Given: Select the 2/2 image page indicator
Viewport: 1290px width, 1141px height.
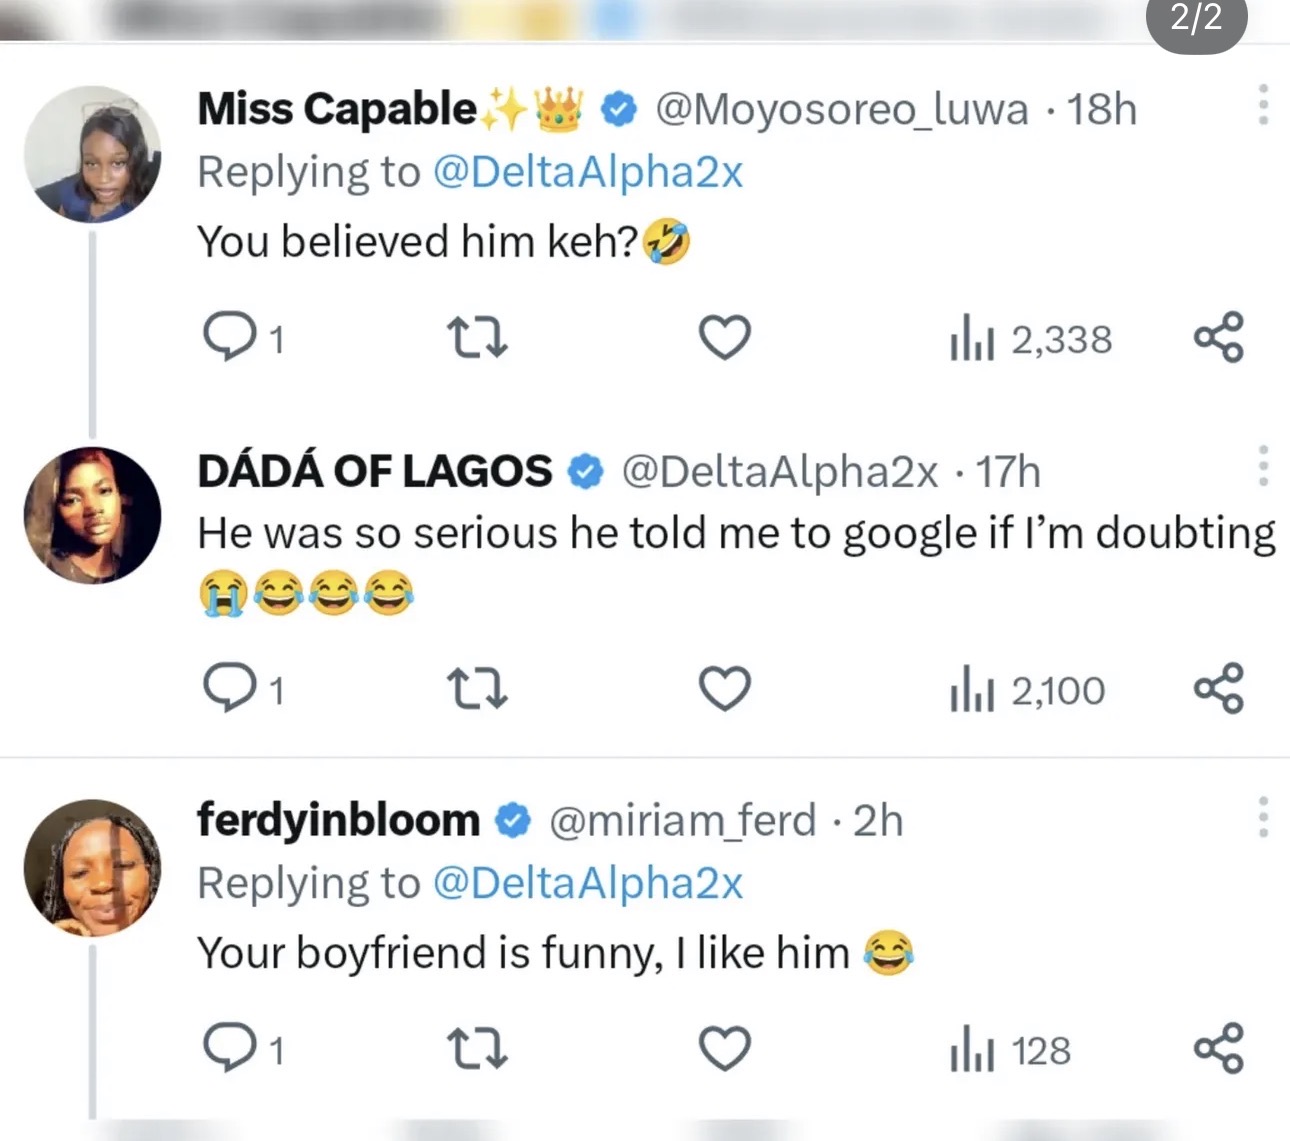Looking at the screenshot, I should pyautogui.click(x=1196, y=22).
